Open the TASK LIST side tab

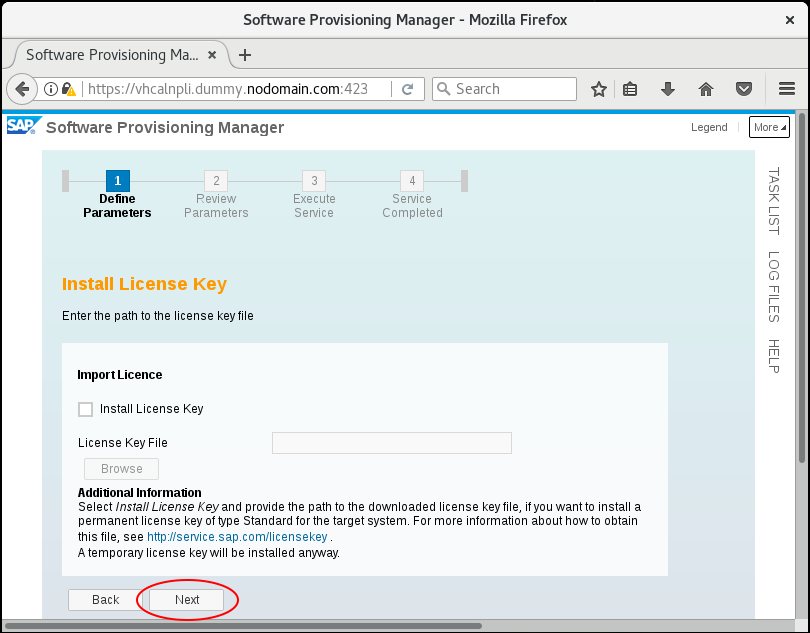tap(773, 201)
